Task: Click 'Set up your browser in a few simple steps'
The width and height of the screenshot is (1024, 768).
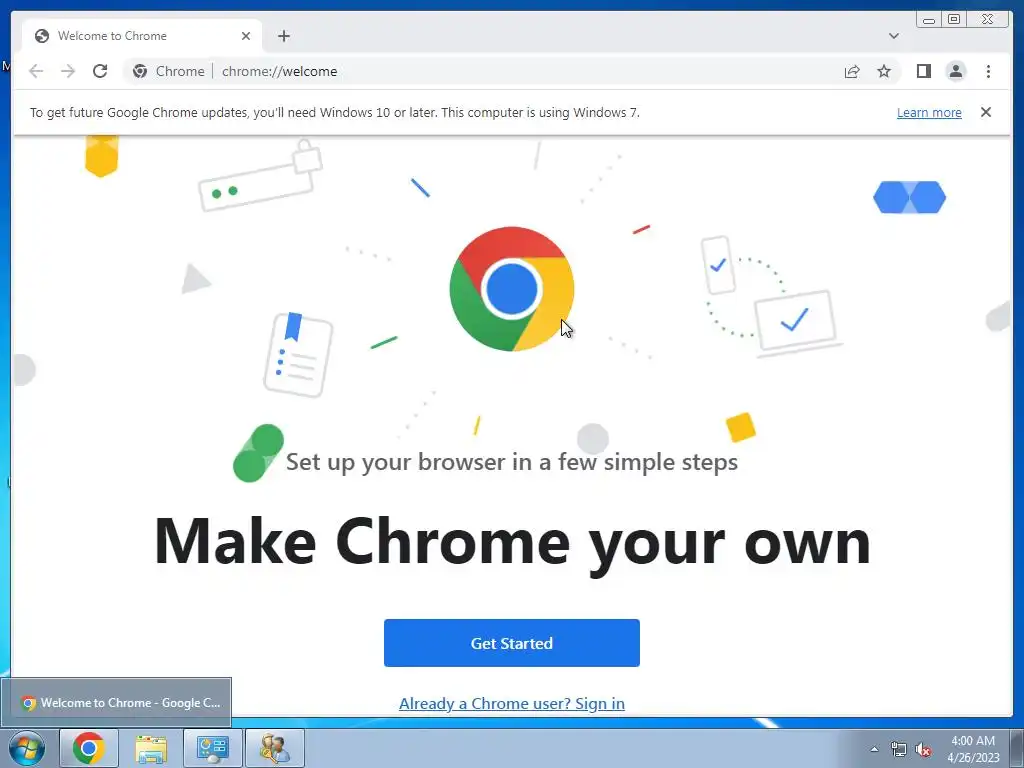Action: click(x=512, y=462)
